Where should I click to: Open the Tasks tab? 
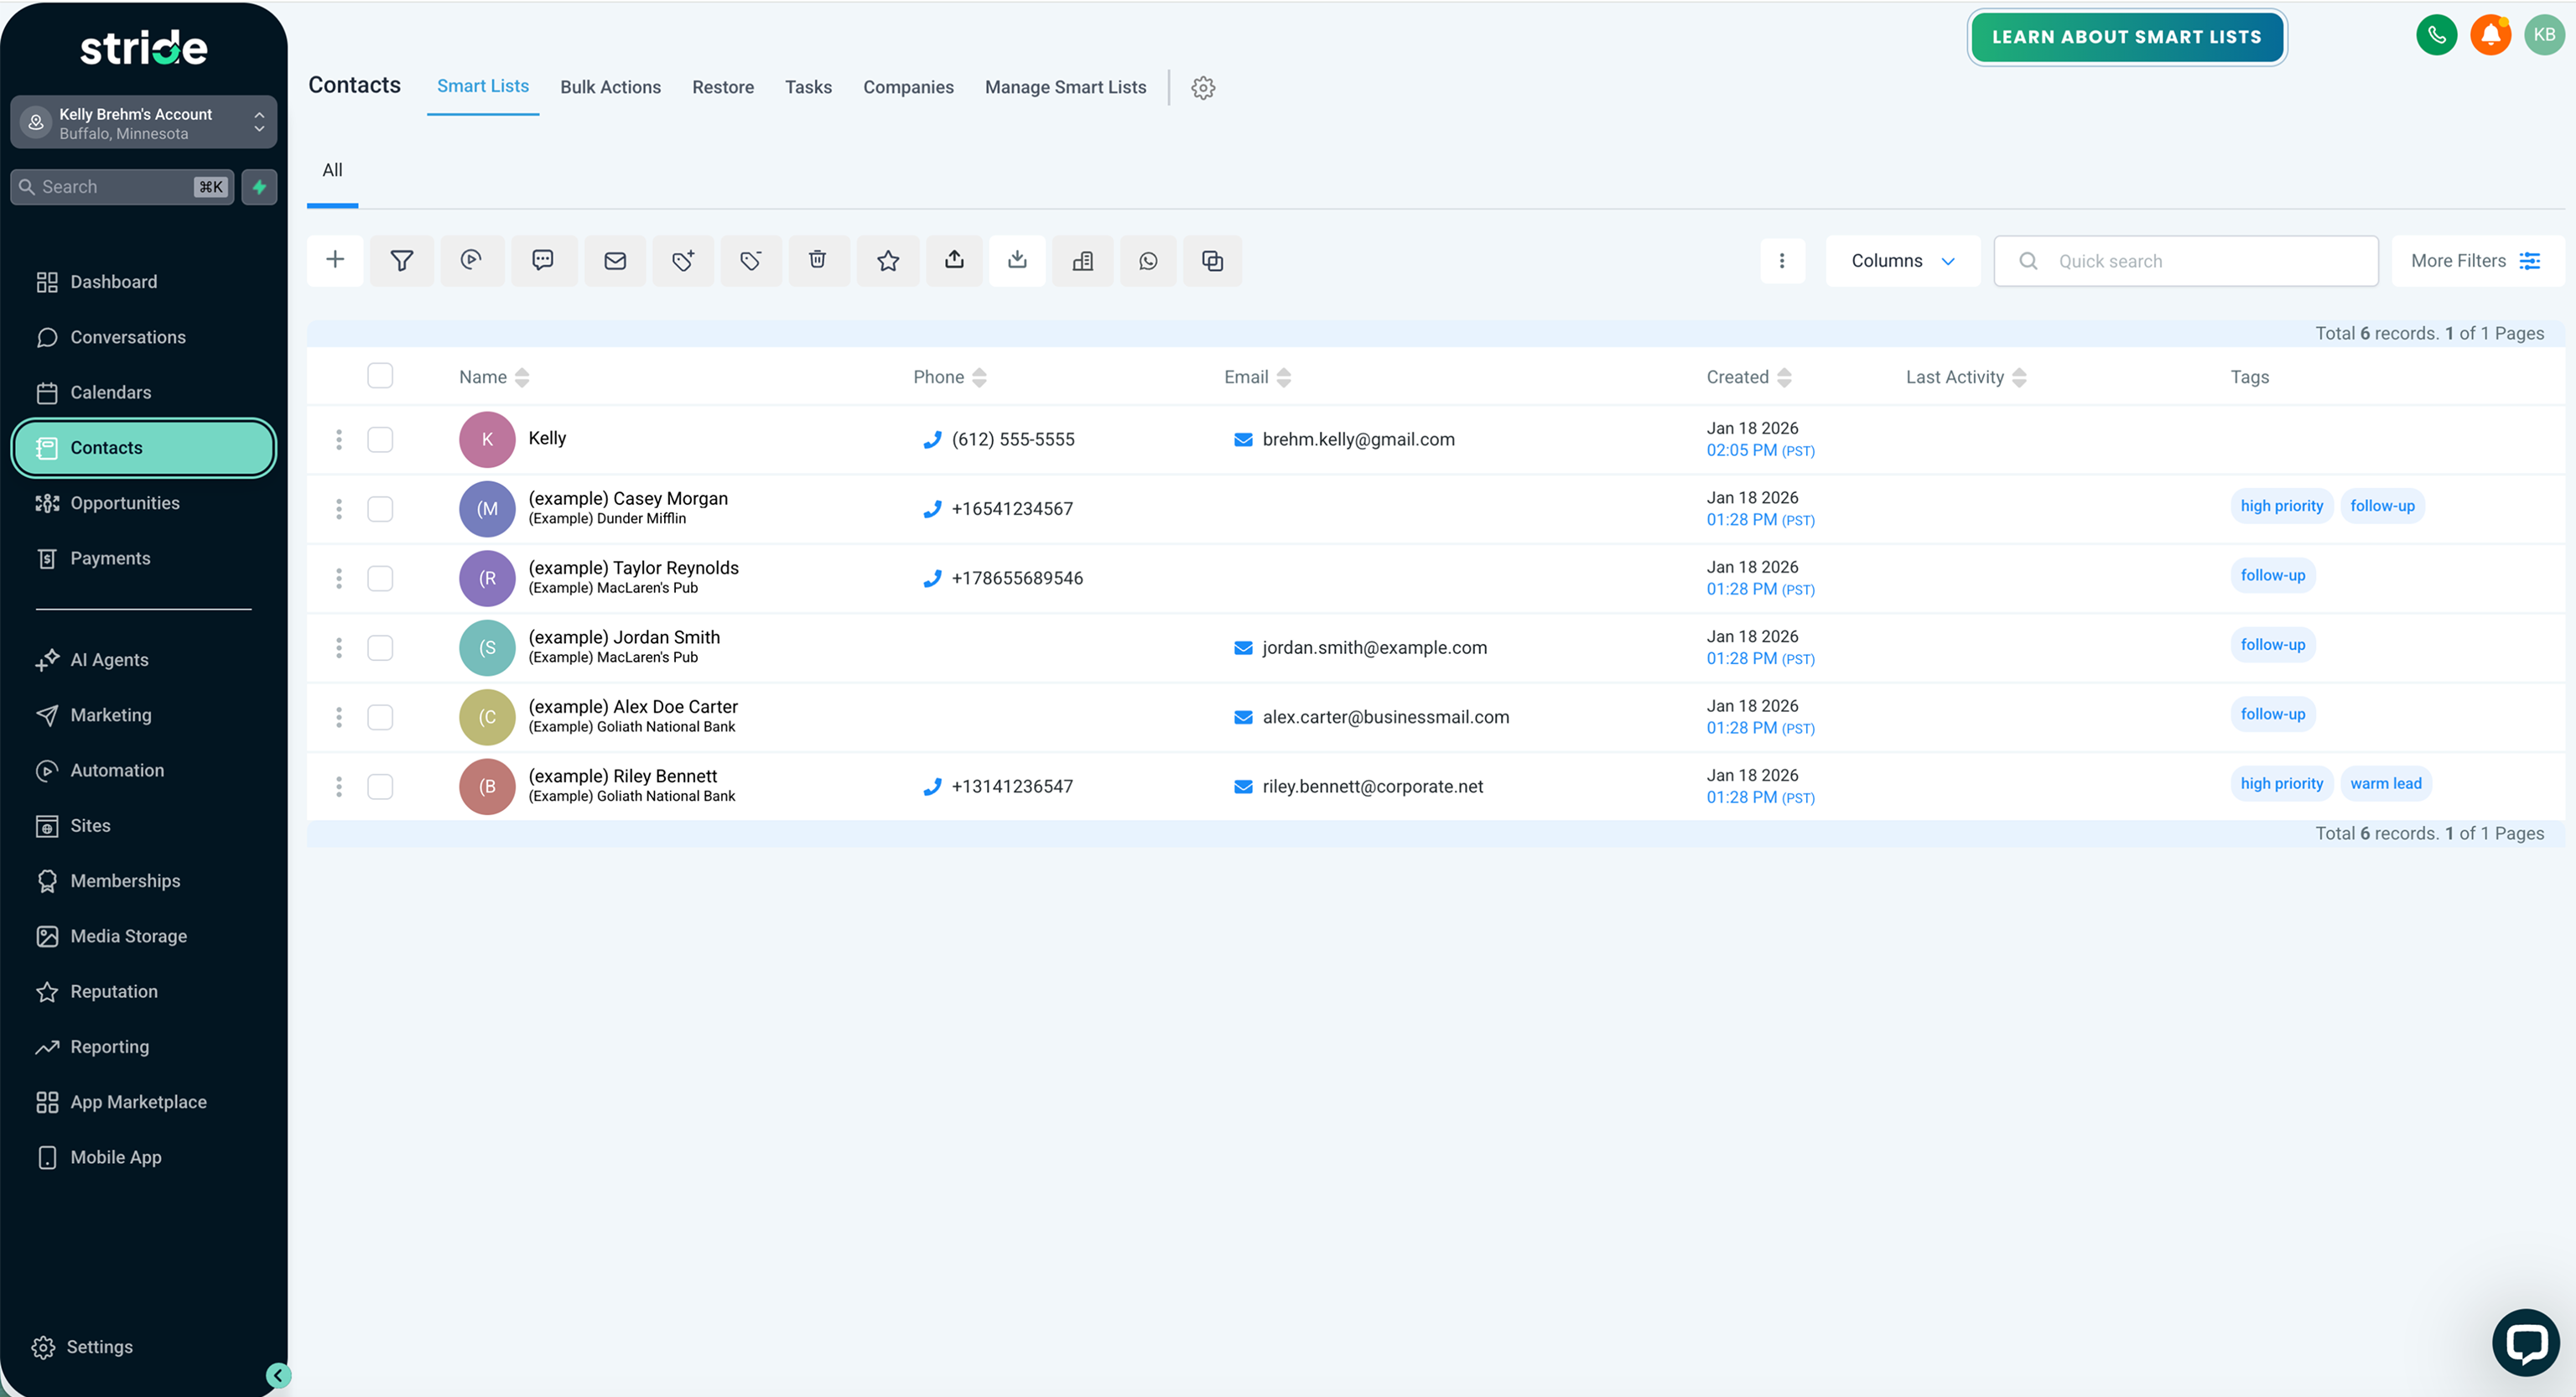point(808,87)
